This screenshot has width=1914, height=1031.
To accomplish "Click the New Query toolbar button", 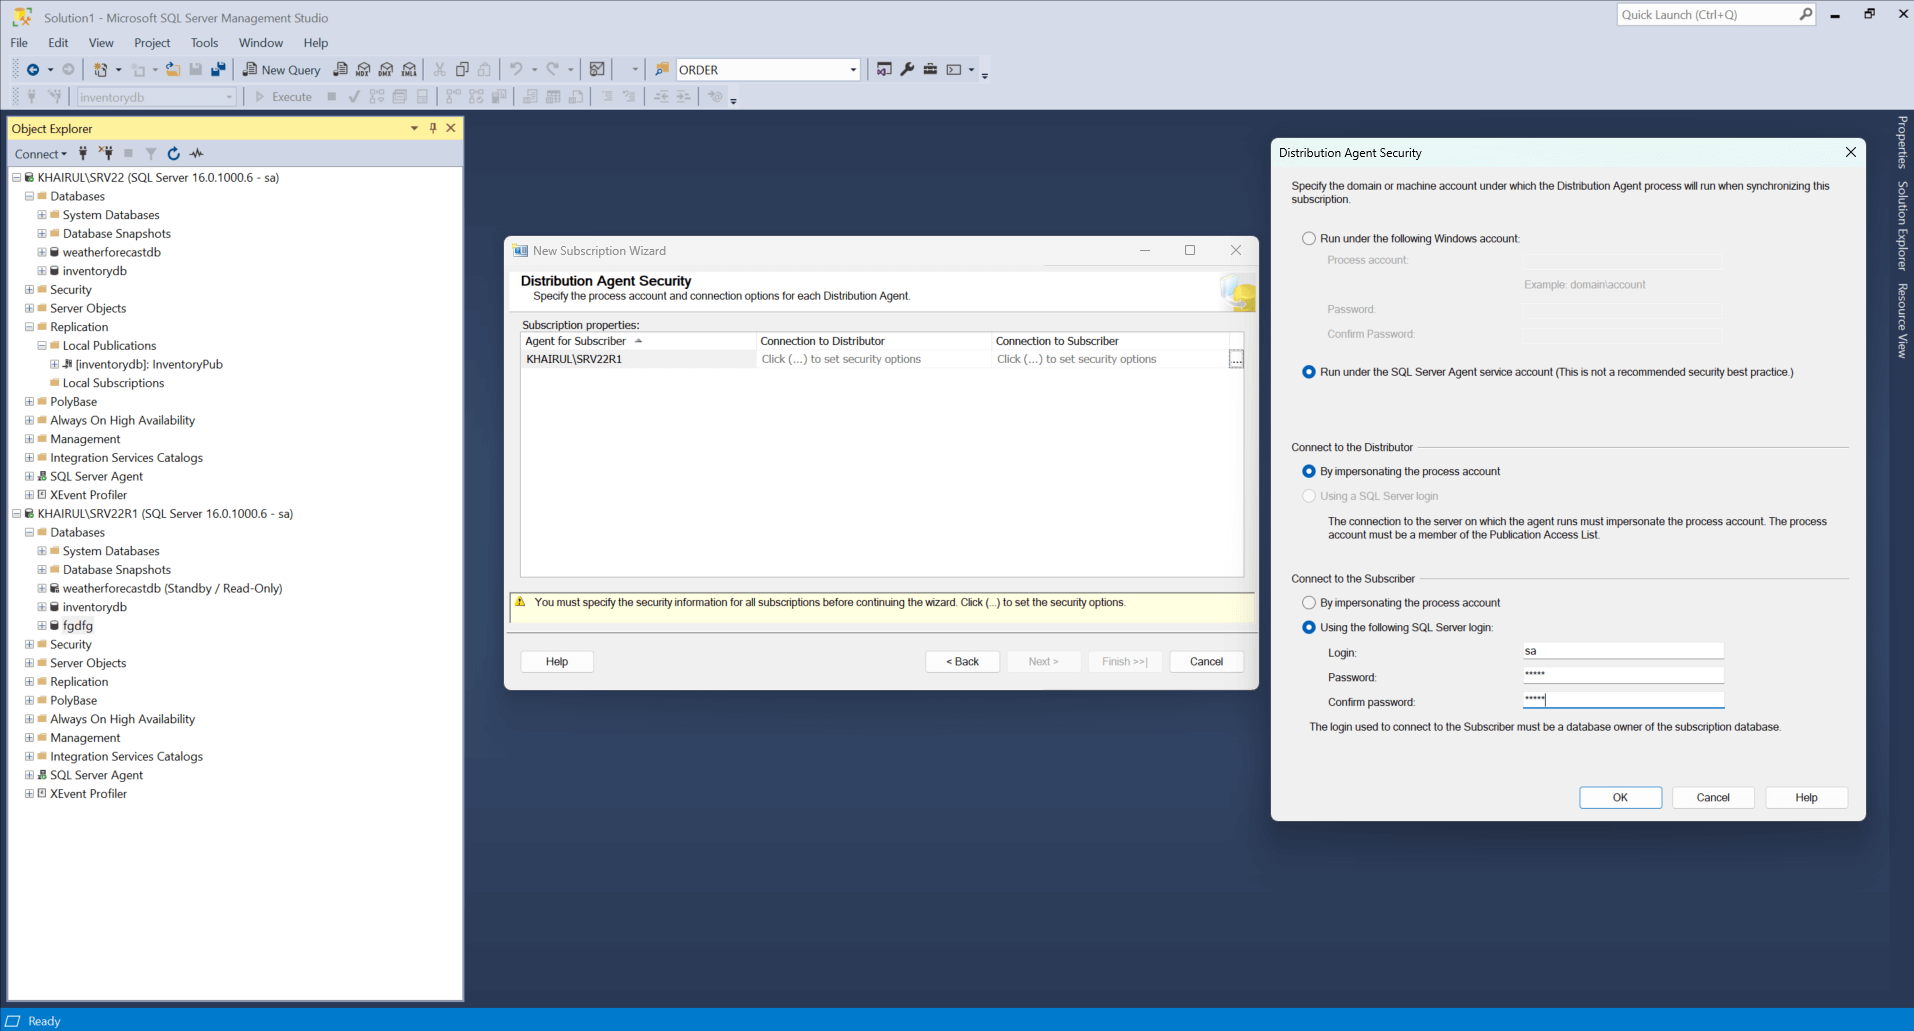I will point(281,70).
